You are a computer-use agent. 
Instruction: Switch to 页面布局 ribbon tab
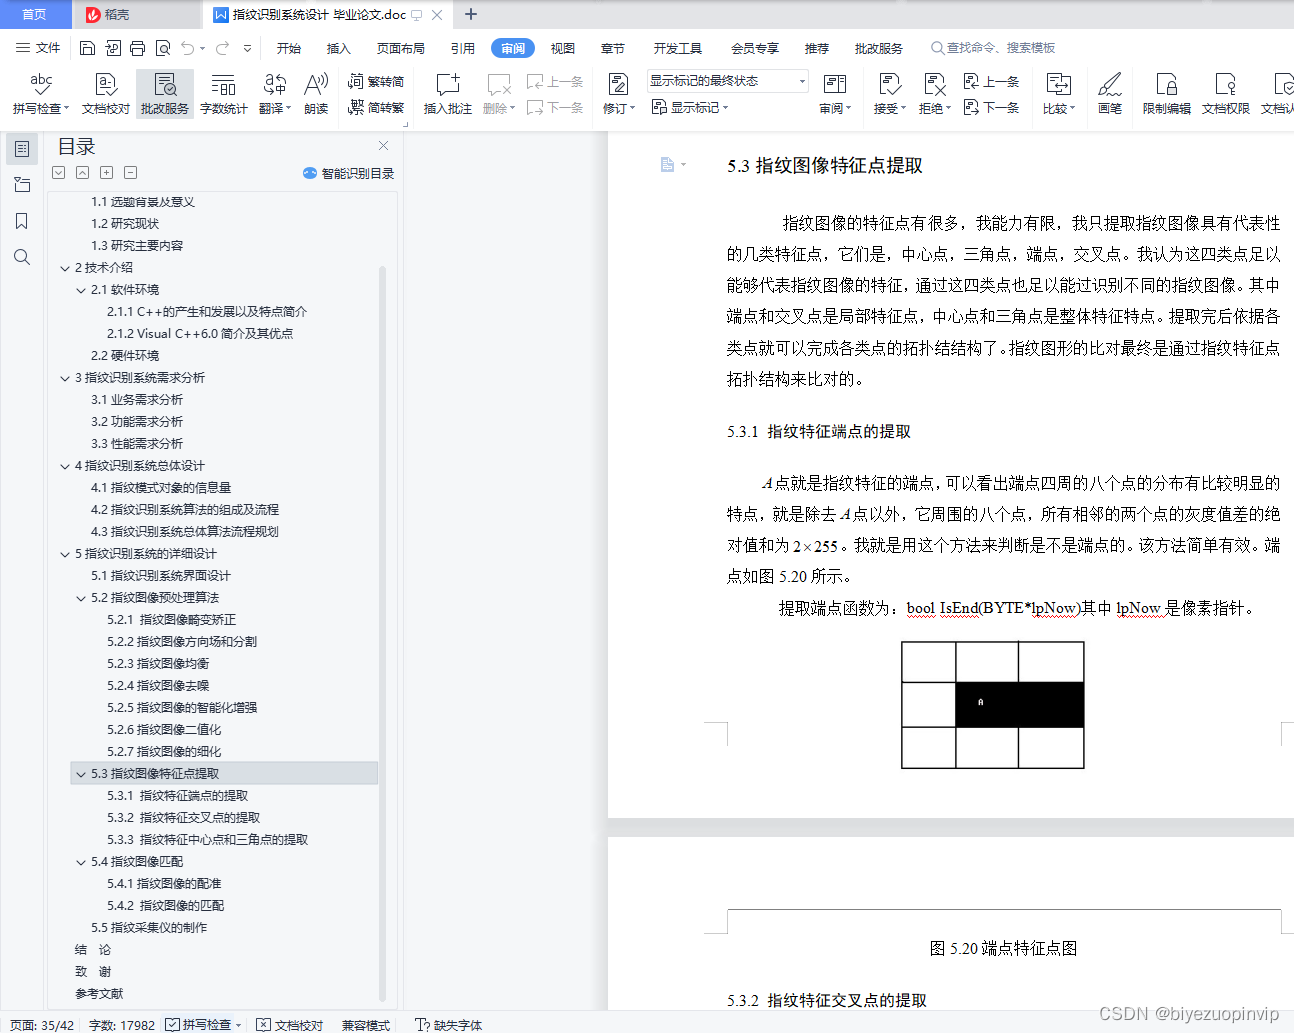(401, 48)
